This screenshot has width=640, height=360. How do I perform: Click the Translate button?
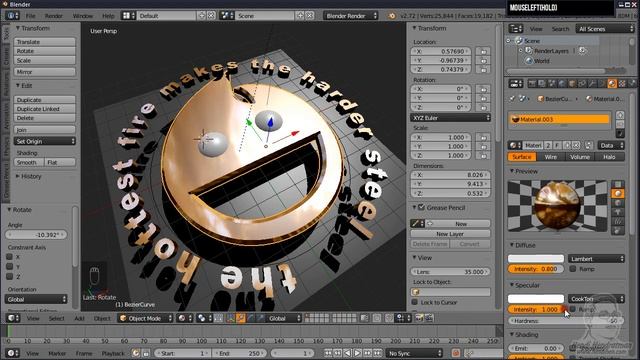coord(45,42)
